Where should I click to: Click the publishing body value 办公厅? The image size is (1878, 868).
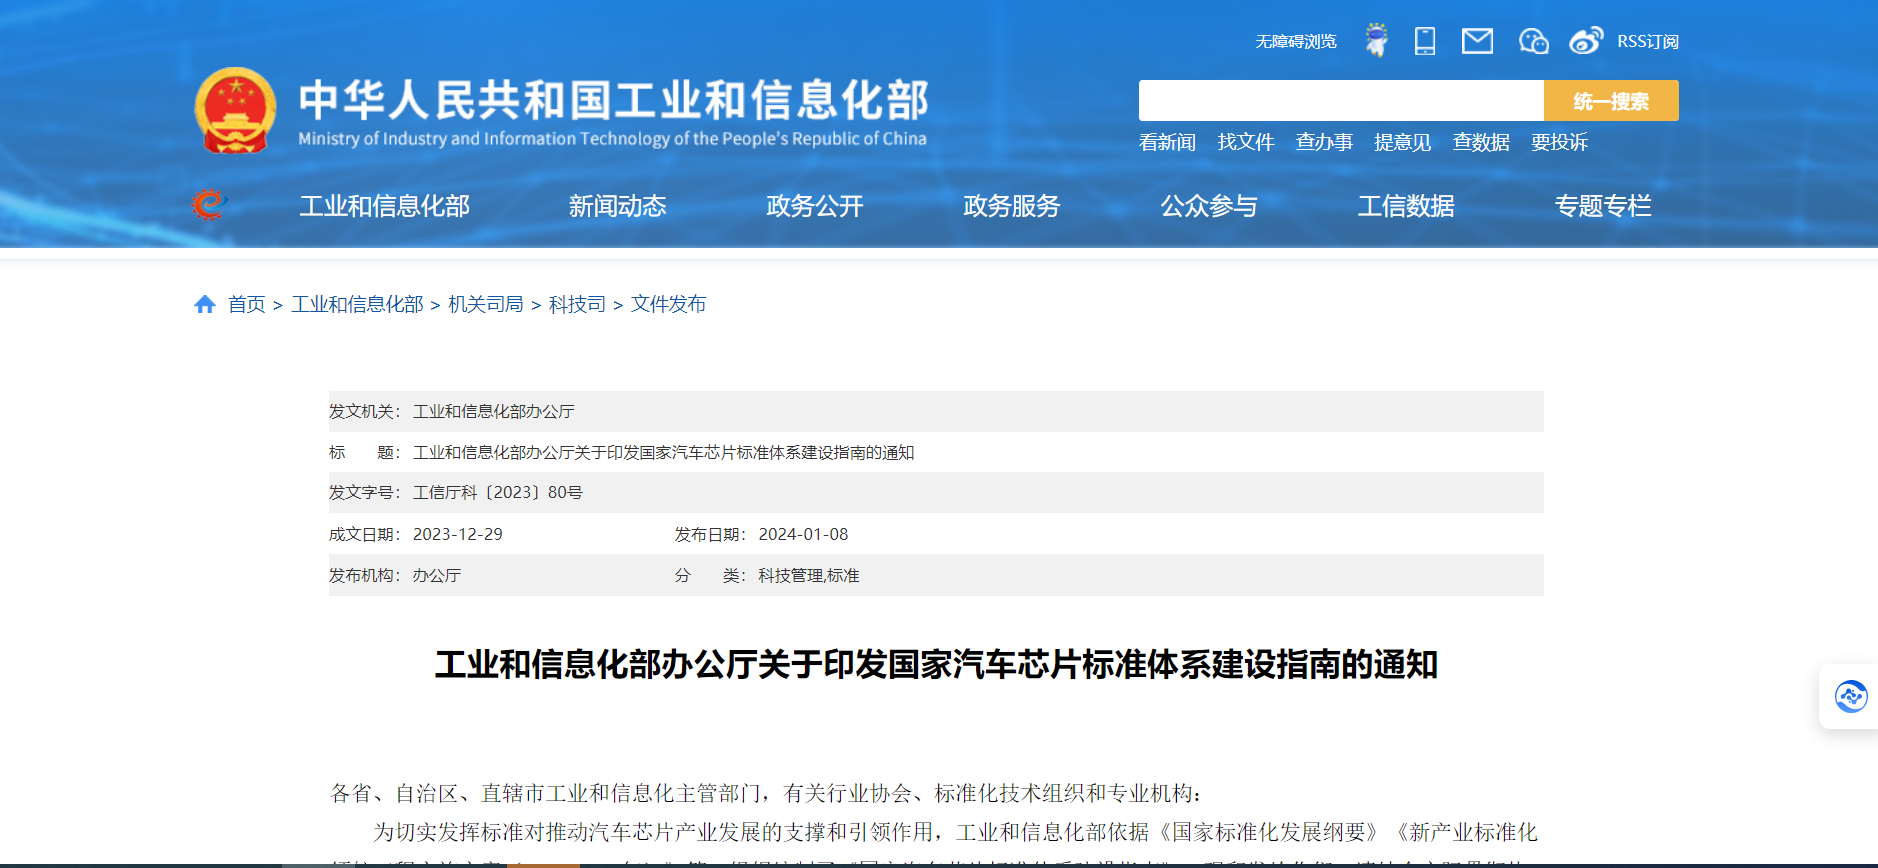pos(437,575)
